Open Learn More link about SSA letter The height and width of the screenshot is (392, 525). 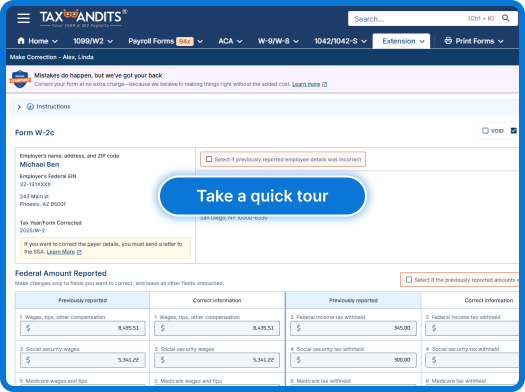[x=61, y=252]
